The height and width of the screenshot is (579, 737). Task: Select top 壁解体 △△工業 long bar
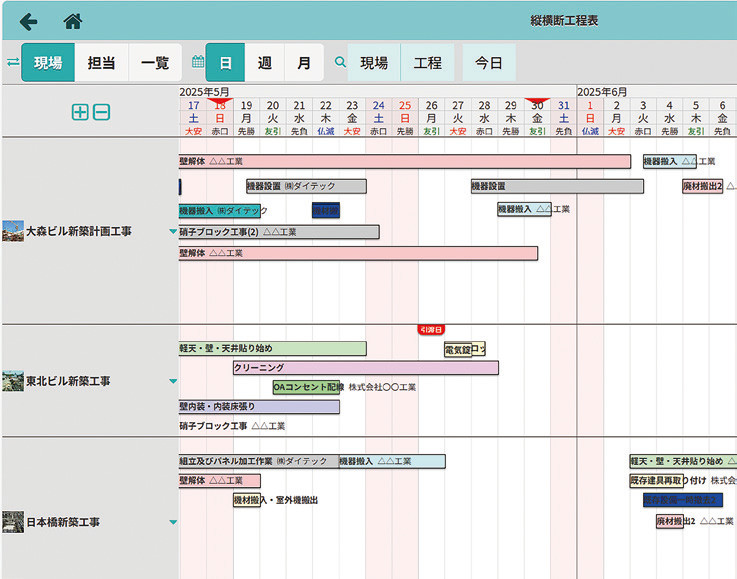(405, 161)
